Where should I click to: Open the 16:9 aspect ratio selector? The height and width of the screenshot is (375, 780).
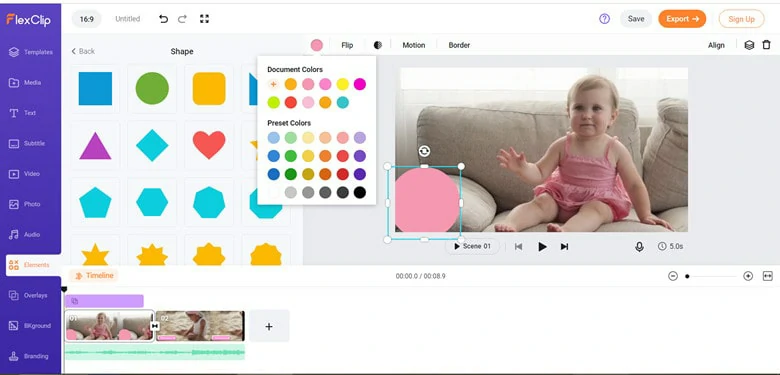pos(87,19)
